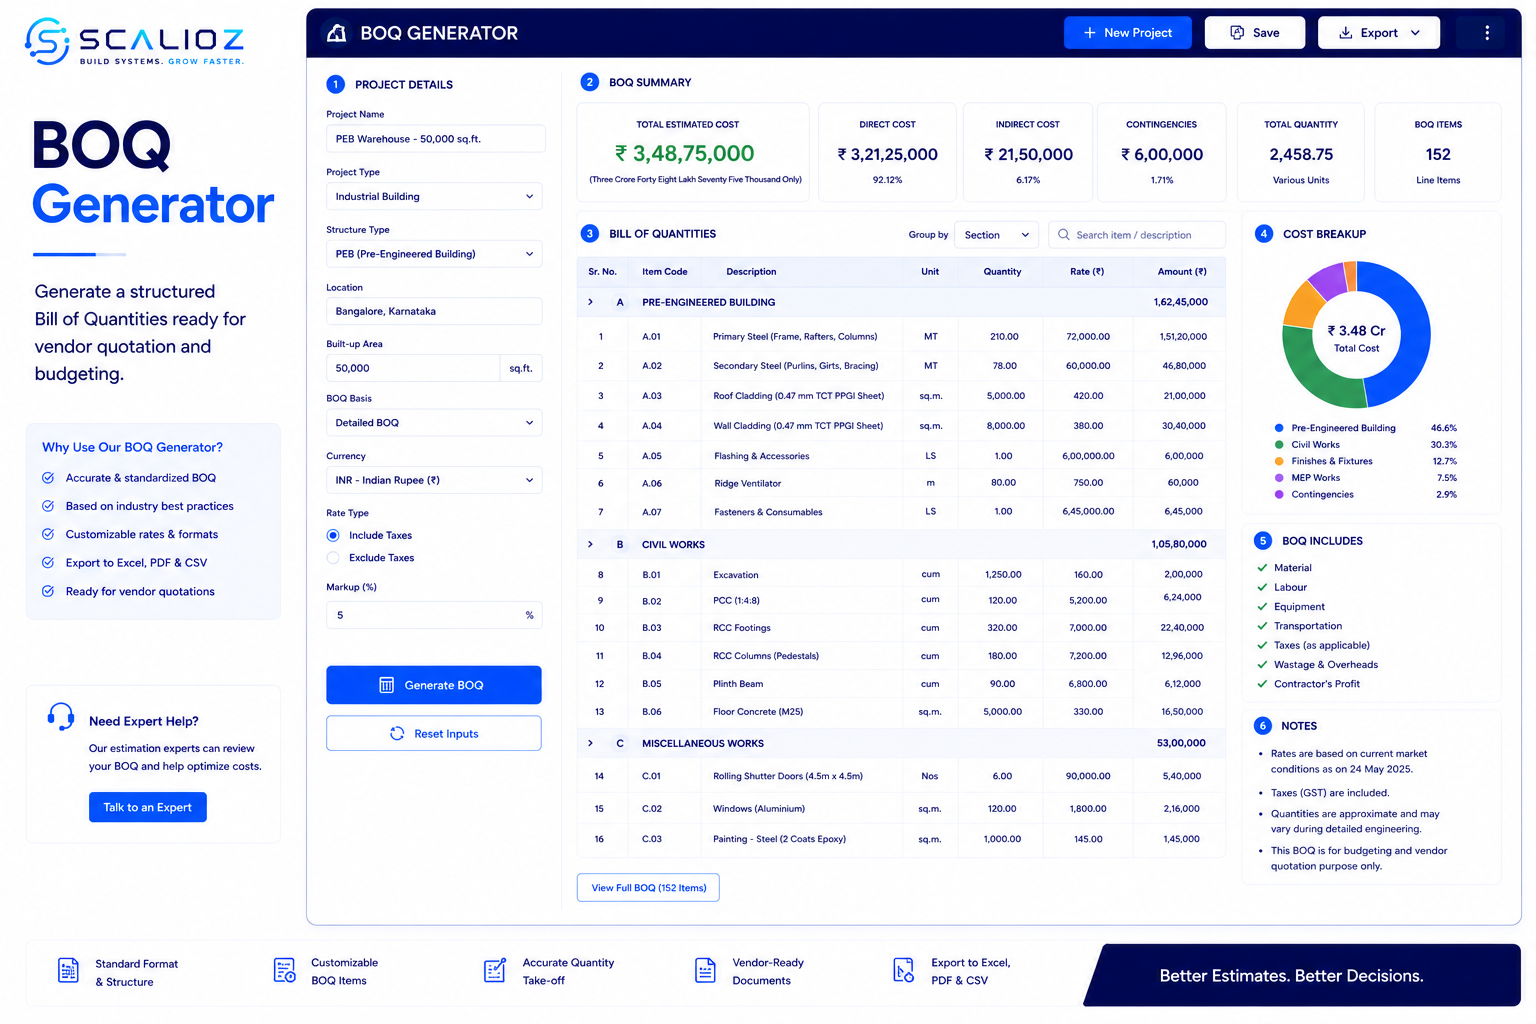Open the BOQ Basis dropdown
This screenshot has width=1536, height=1024.
[x=434, y=423]
